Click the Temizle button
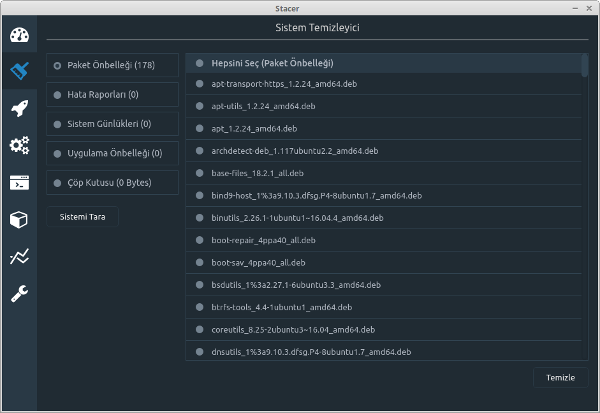The image size is (600, 413). click(561, 378)
